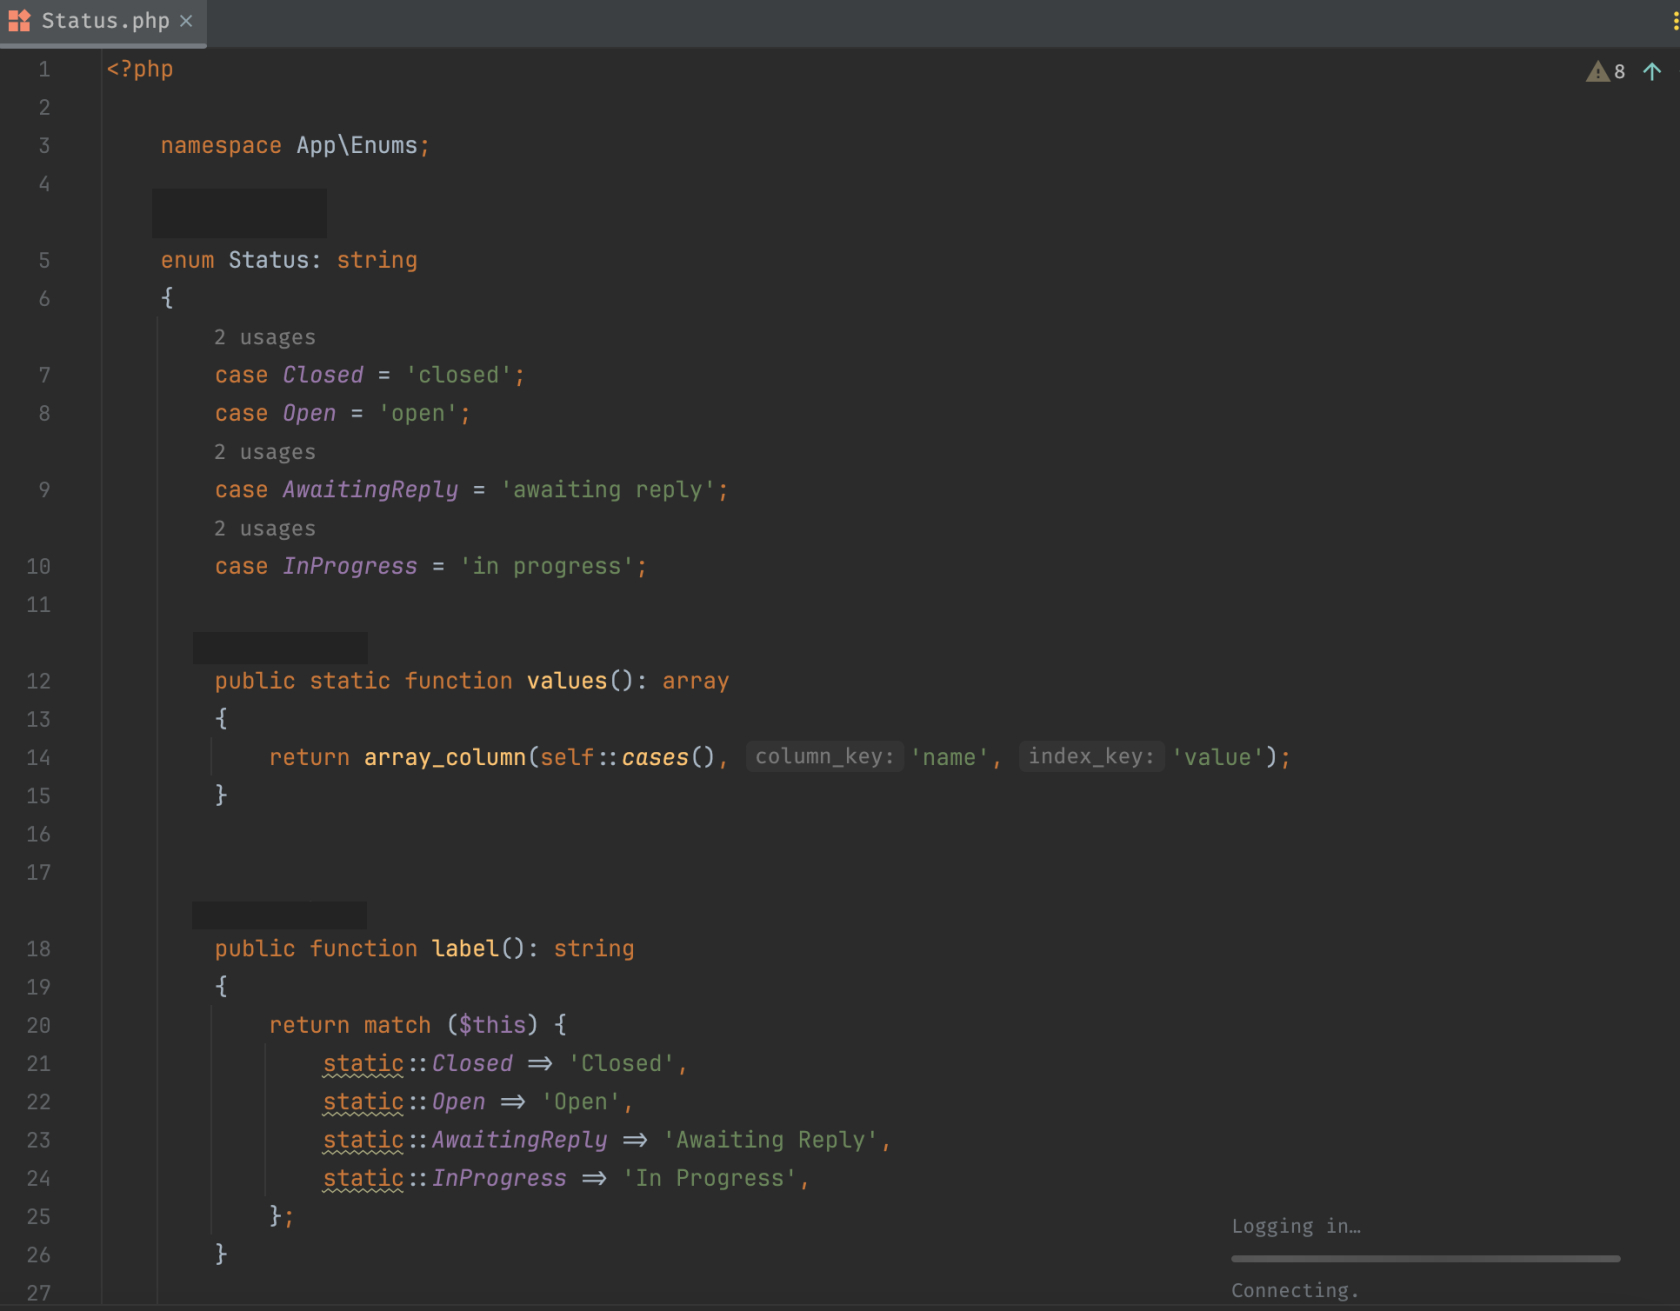This screenshot has height=1311, width=1680.
Task: Click 'AwaitingReply' case name on line 9
Action: (x=370, y=490)
